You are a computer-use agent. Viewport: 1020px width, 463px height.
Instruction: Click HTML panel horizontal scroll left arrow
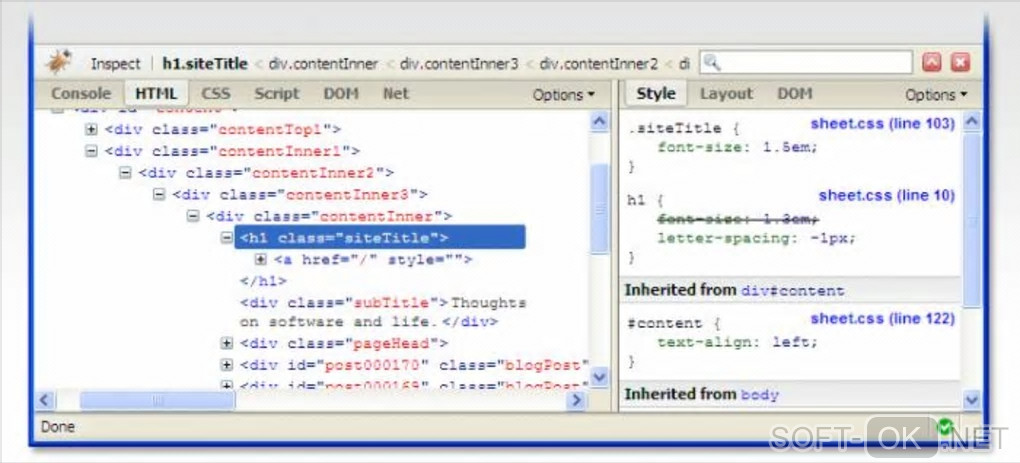pos(45,400)
